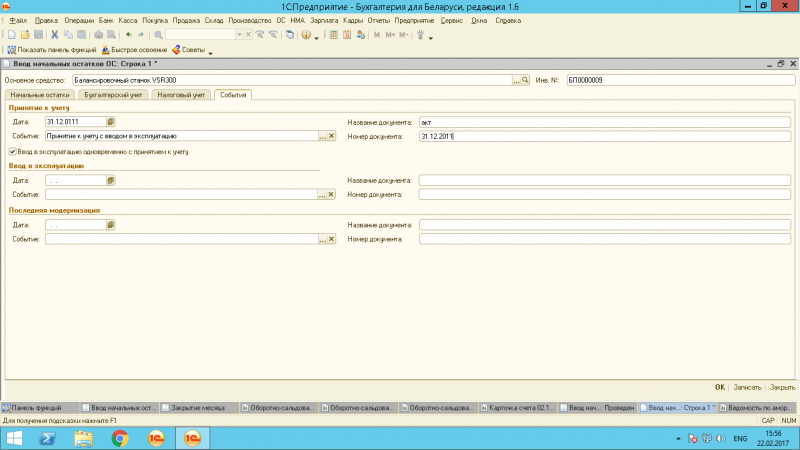The image size is (800, 450).
Task: Switch to Карточка счета 02.1 window tab
Action: [518, 408]
